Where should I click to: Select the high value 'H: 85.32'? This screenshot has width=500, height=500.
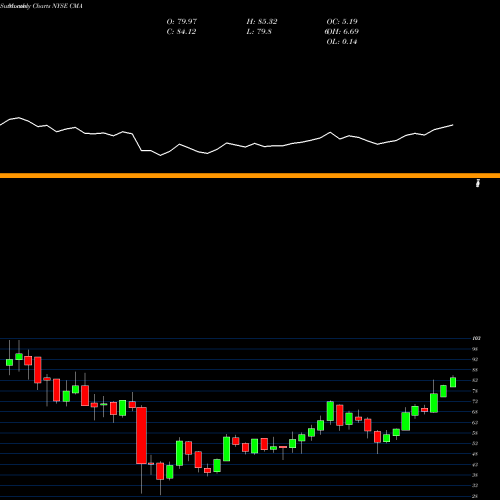[262, 22]
